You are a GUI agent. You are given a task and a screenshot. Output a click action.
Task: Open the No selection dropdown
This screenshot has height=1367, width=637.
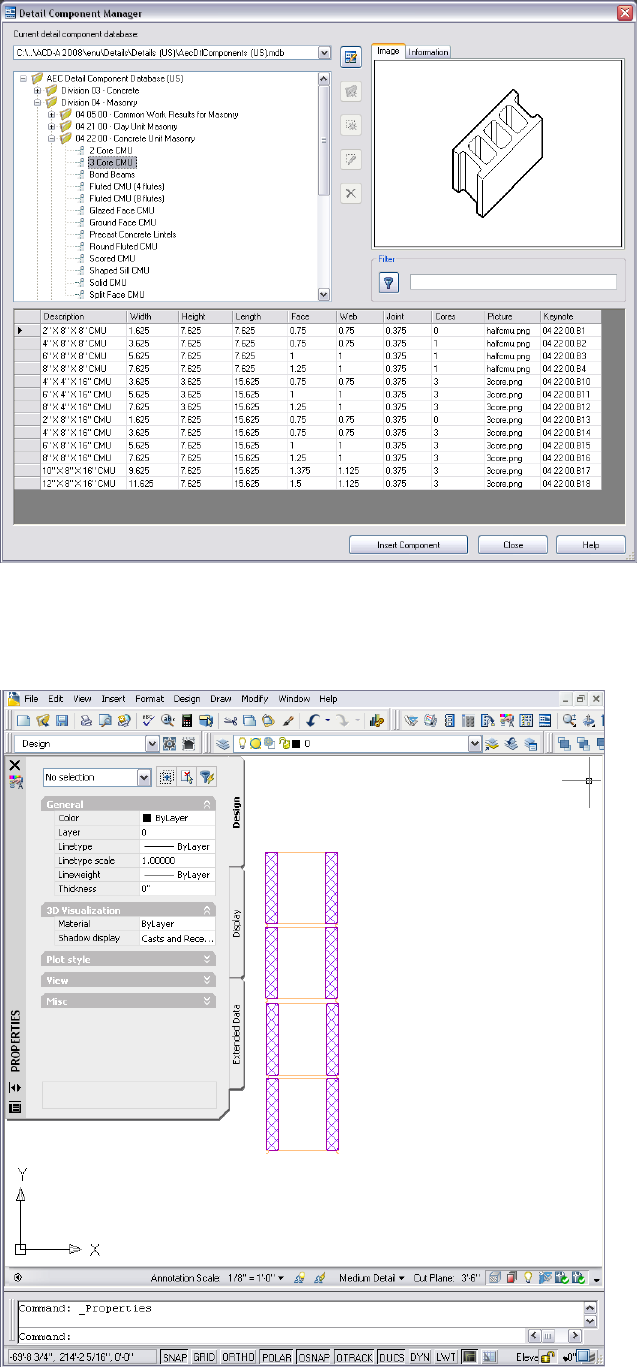pos(144,777)
